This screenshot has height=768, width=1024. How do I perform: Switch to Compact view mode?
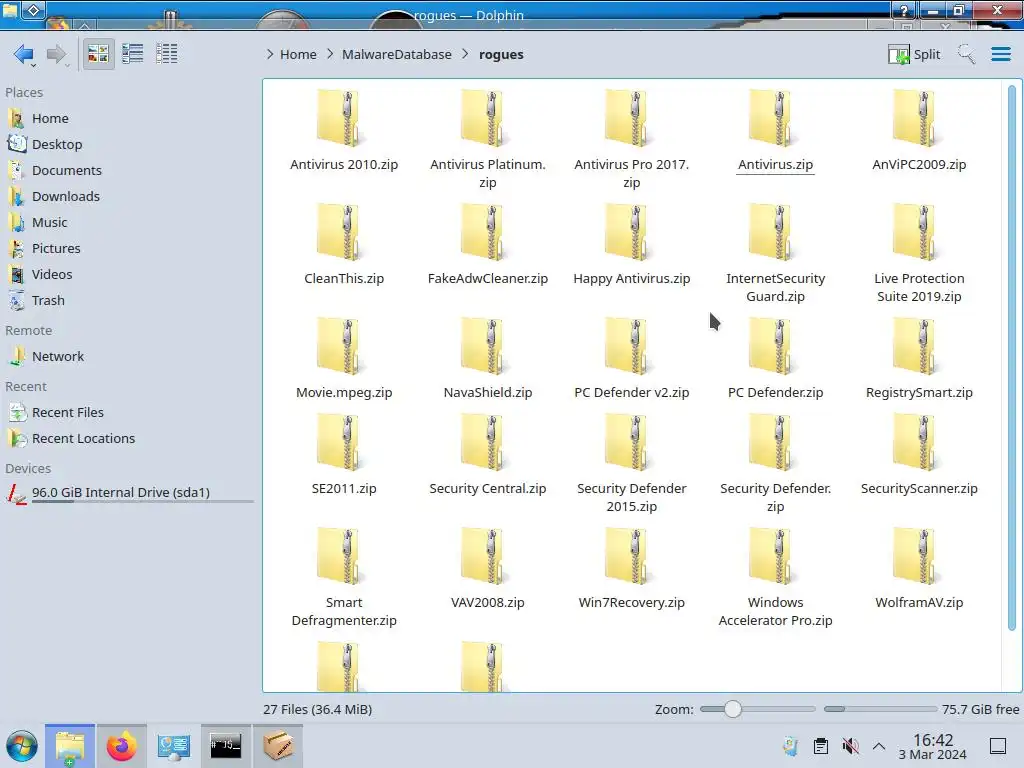(x=133, y=54)
